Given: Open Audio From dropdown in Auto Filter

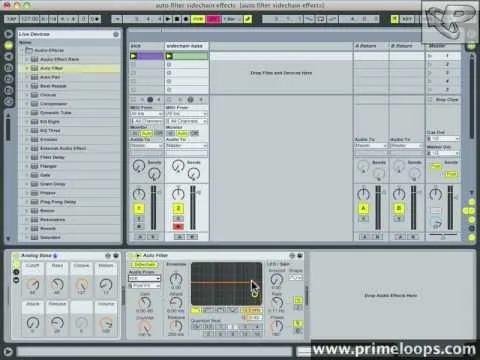Looking at the screenshot, I should 144,278.
